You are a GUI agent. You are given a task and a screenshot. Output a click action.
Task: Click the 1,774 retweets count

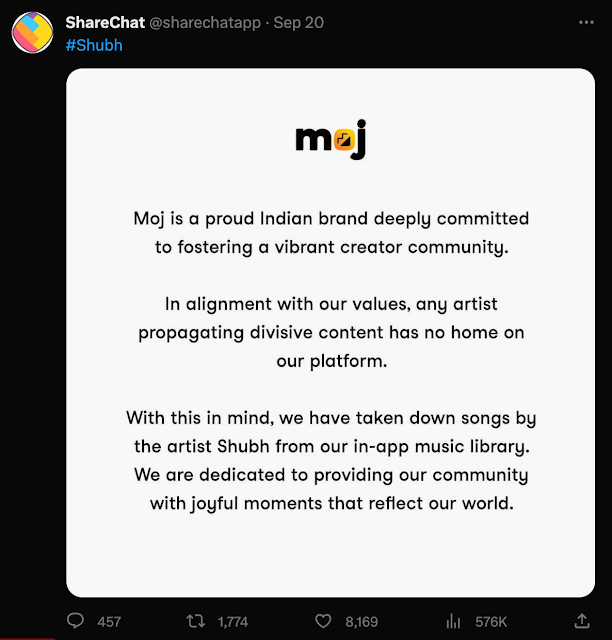[233, 622]
